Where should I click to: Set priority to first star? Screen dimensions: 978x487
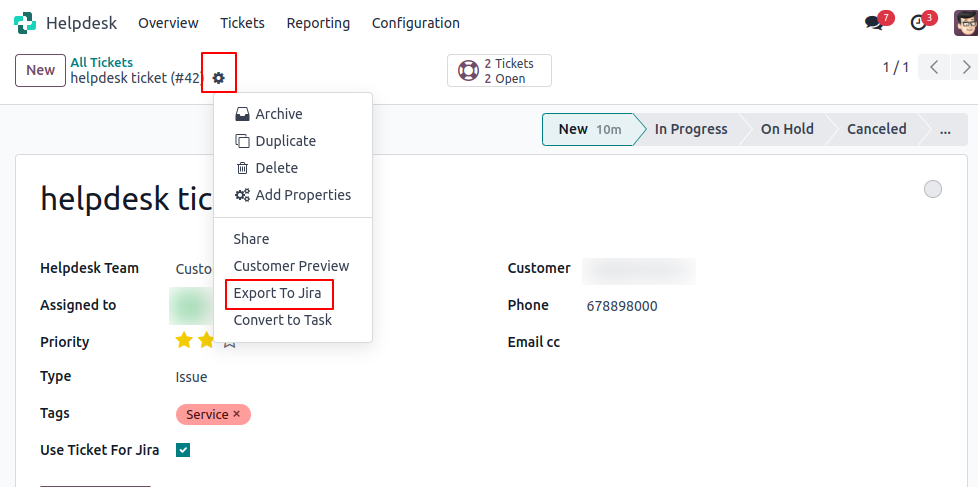(x=183, y=340)
